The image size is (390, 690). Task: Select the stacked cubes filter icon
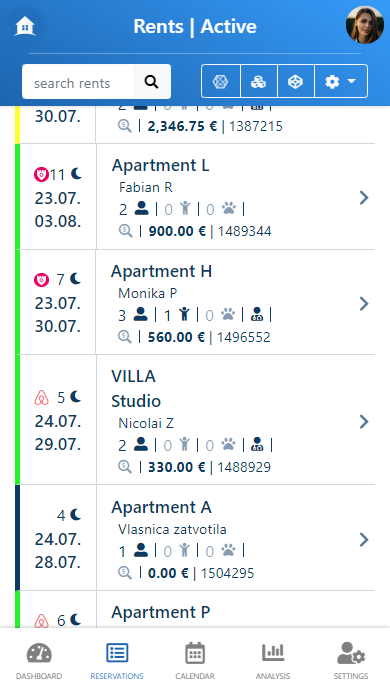(258, 81)
